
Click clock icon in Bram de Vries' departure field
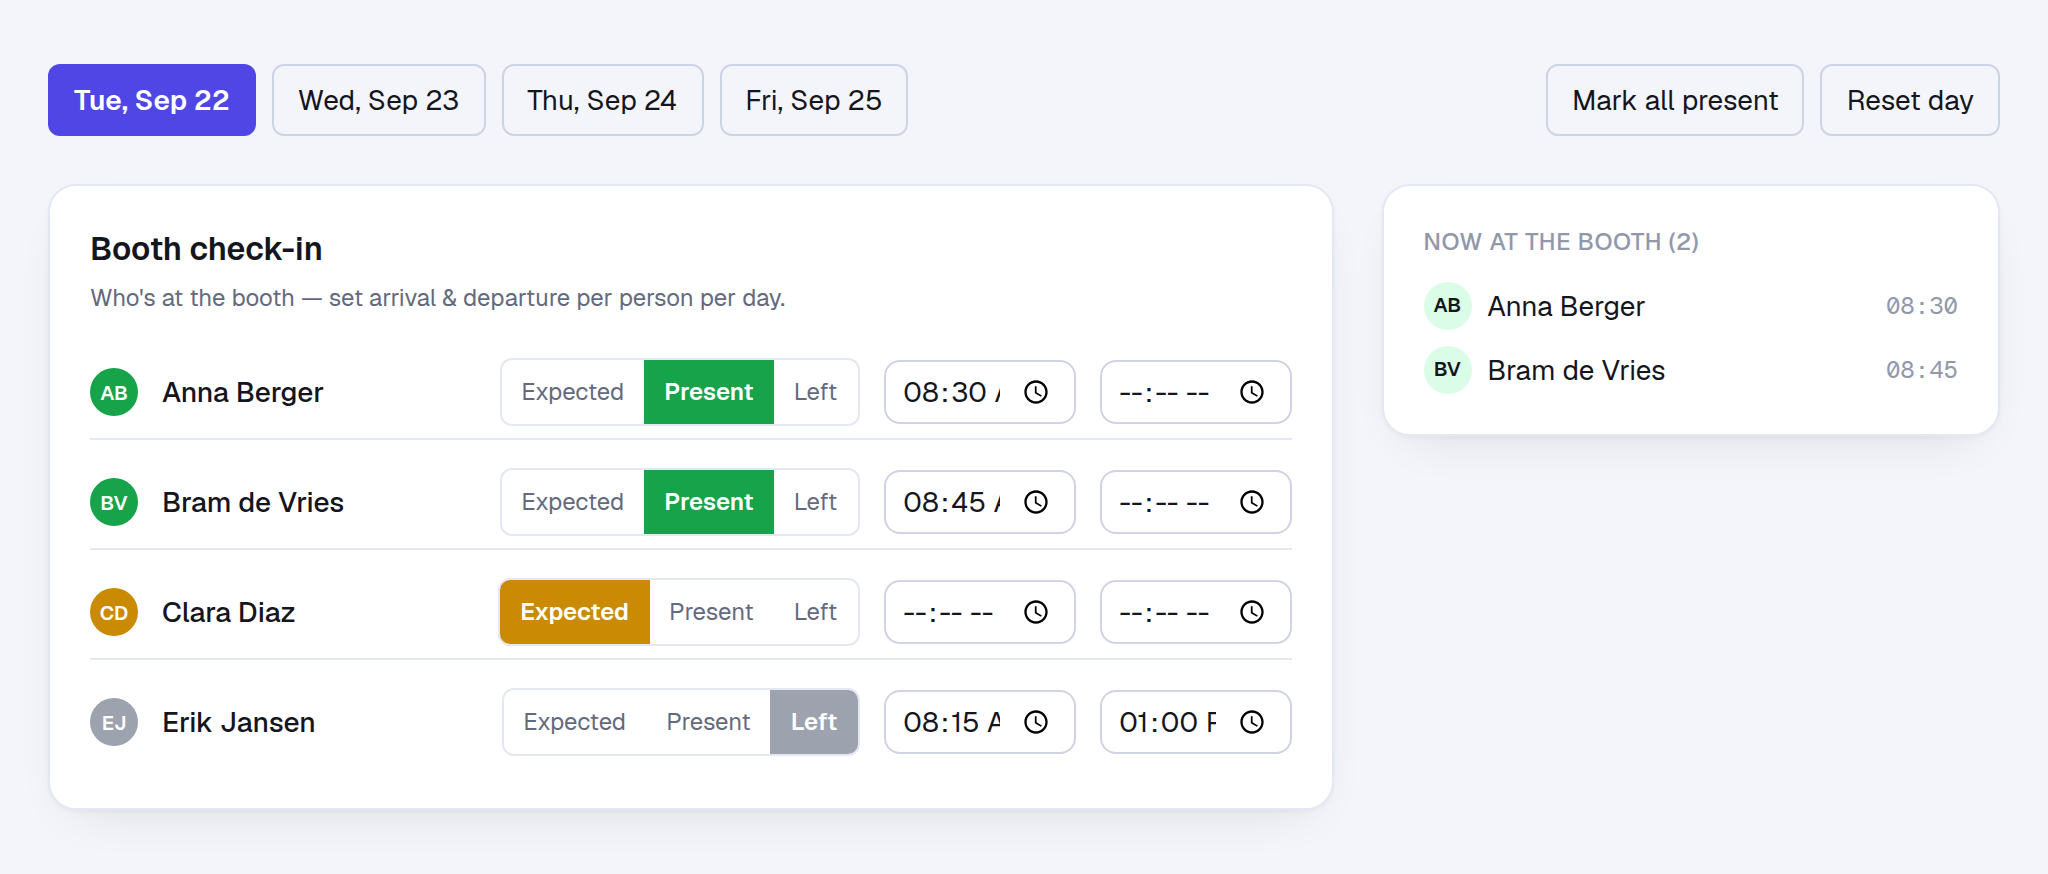(x=1252, y=502)
